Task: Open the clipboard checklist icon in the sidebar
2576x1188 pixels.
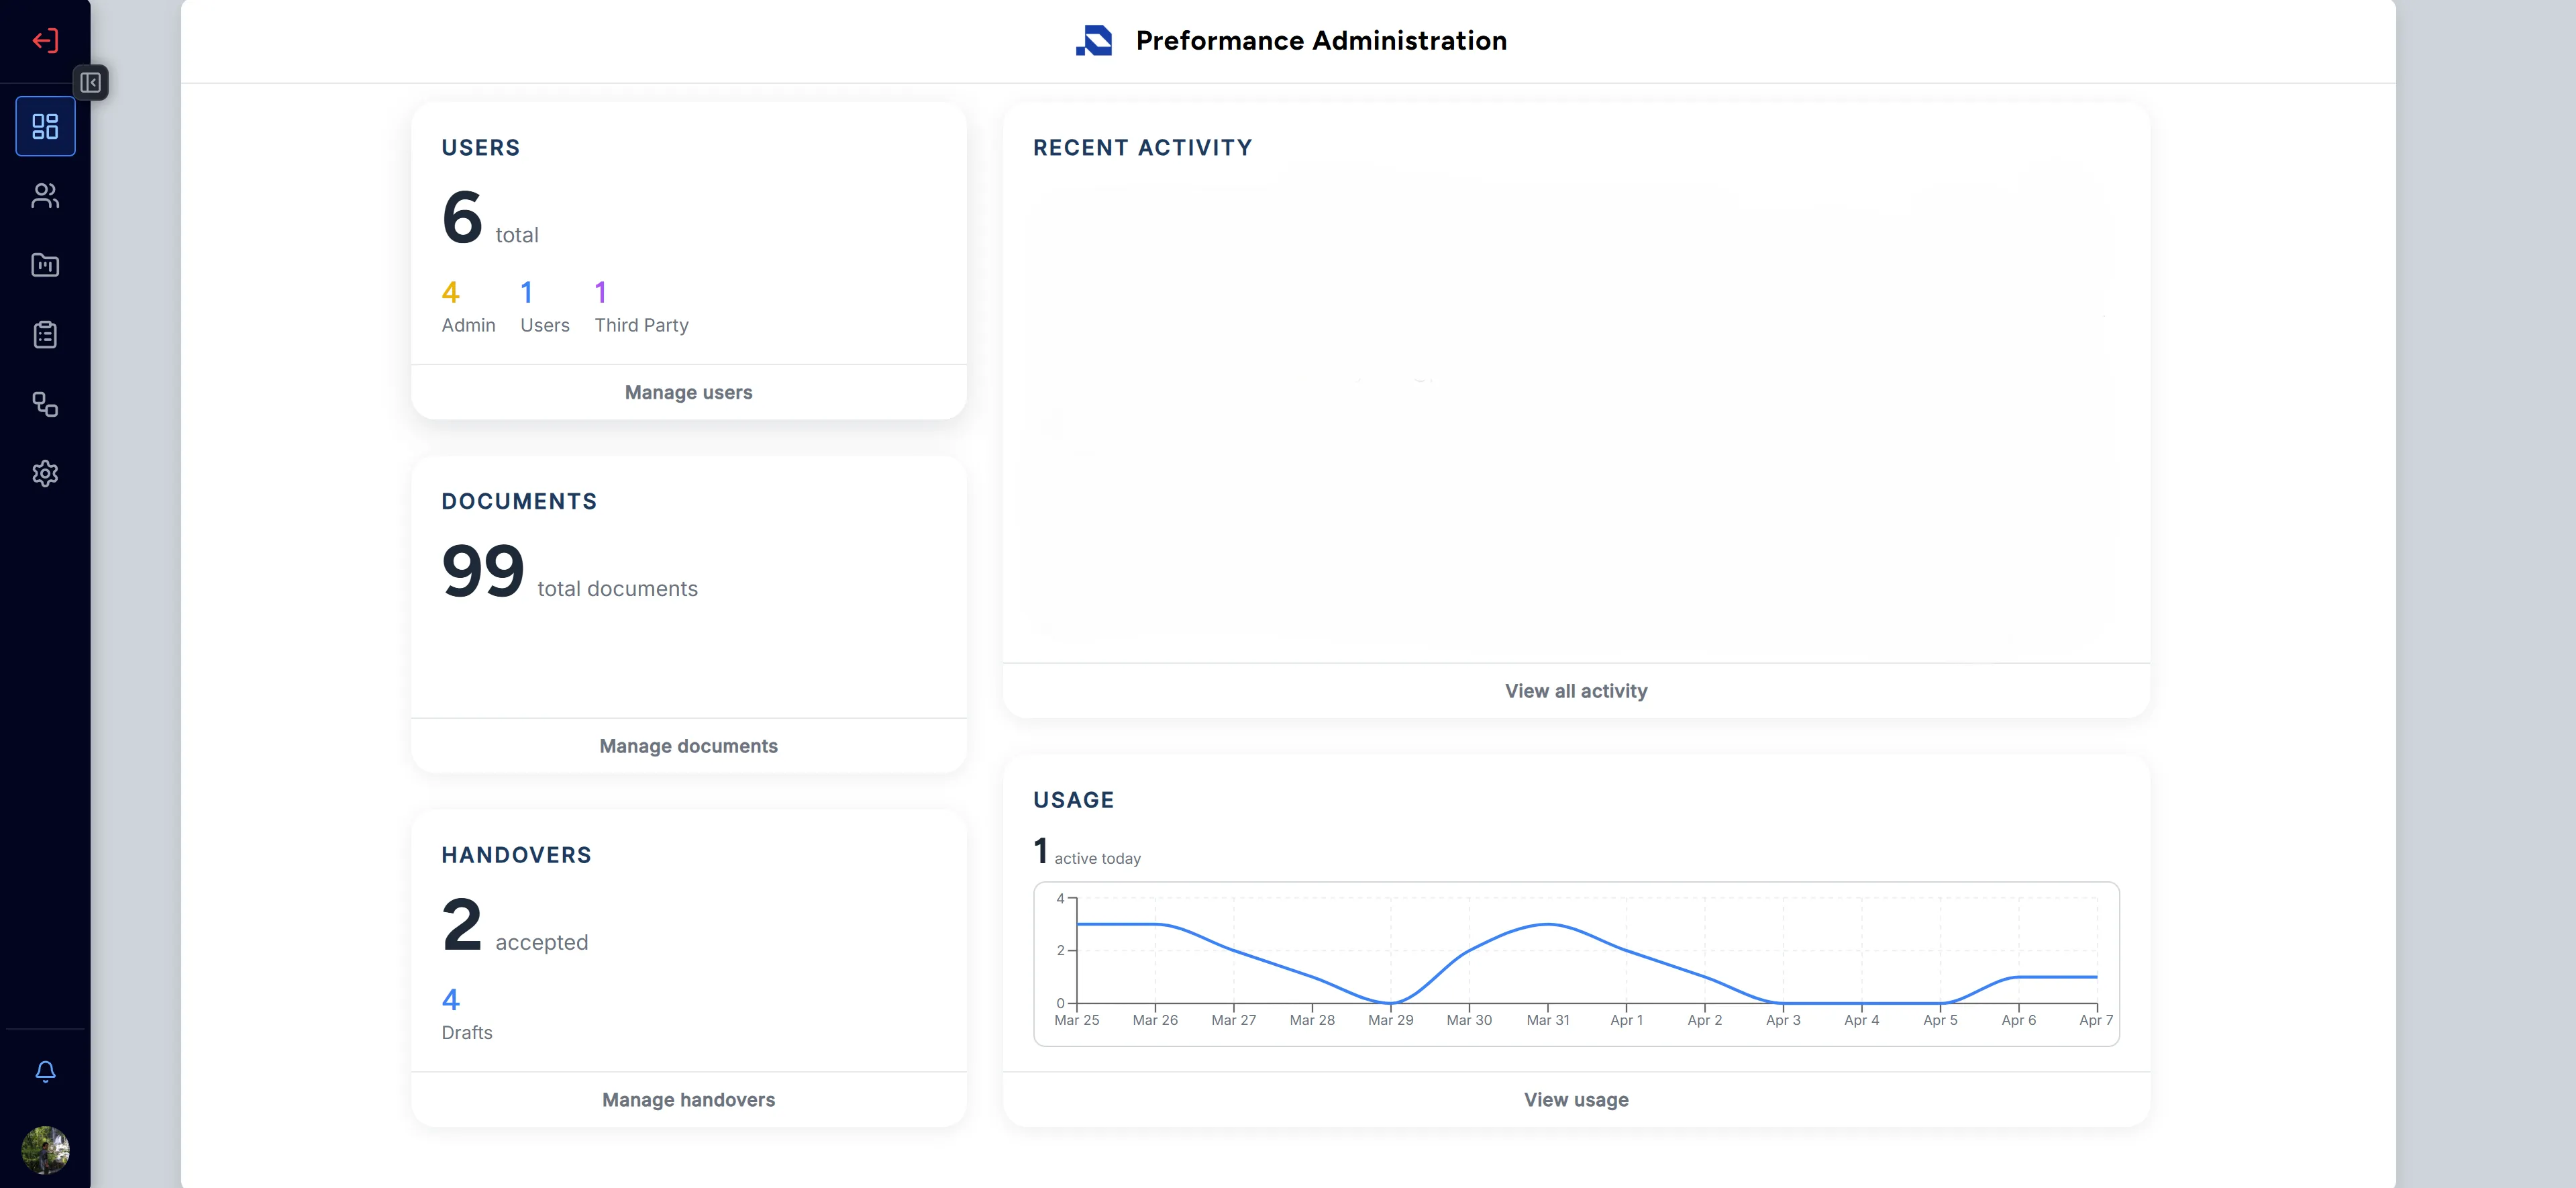Action: (x=45, y=334)
